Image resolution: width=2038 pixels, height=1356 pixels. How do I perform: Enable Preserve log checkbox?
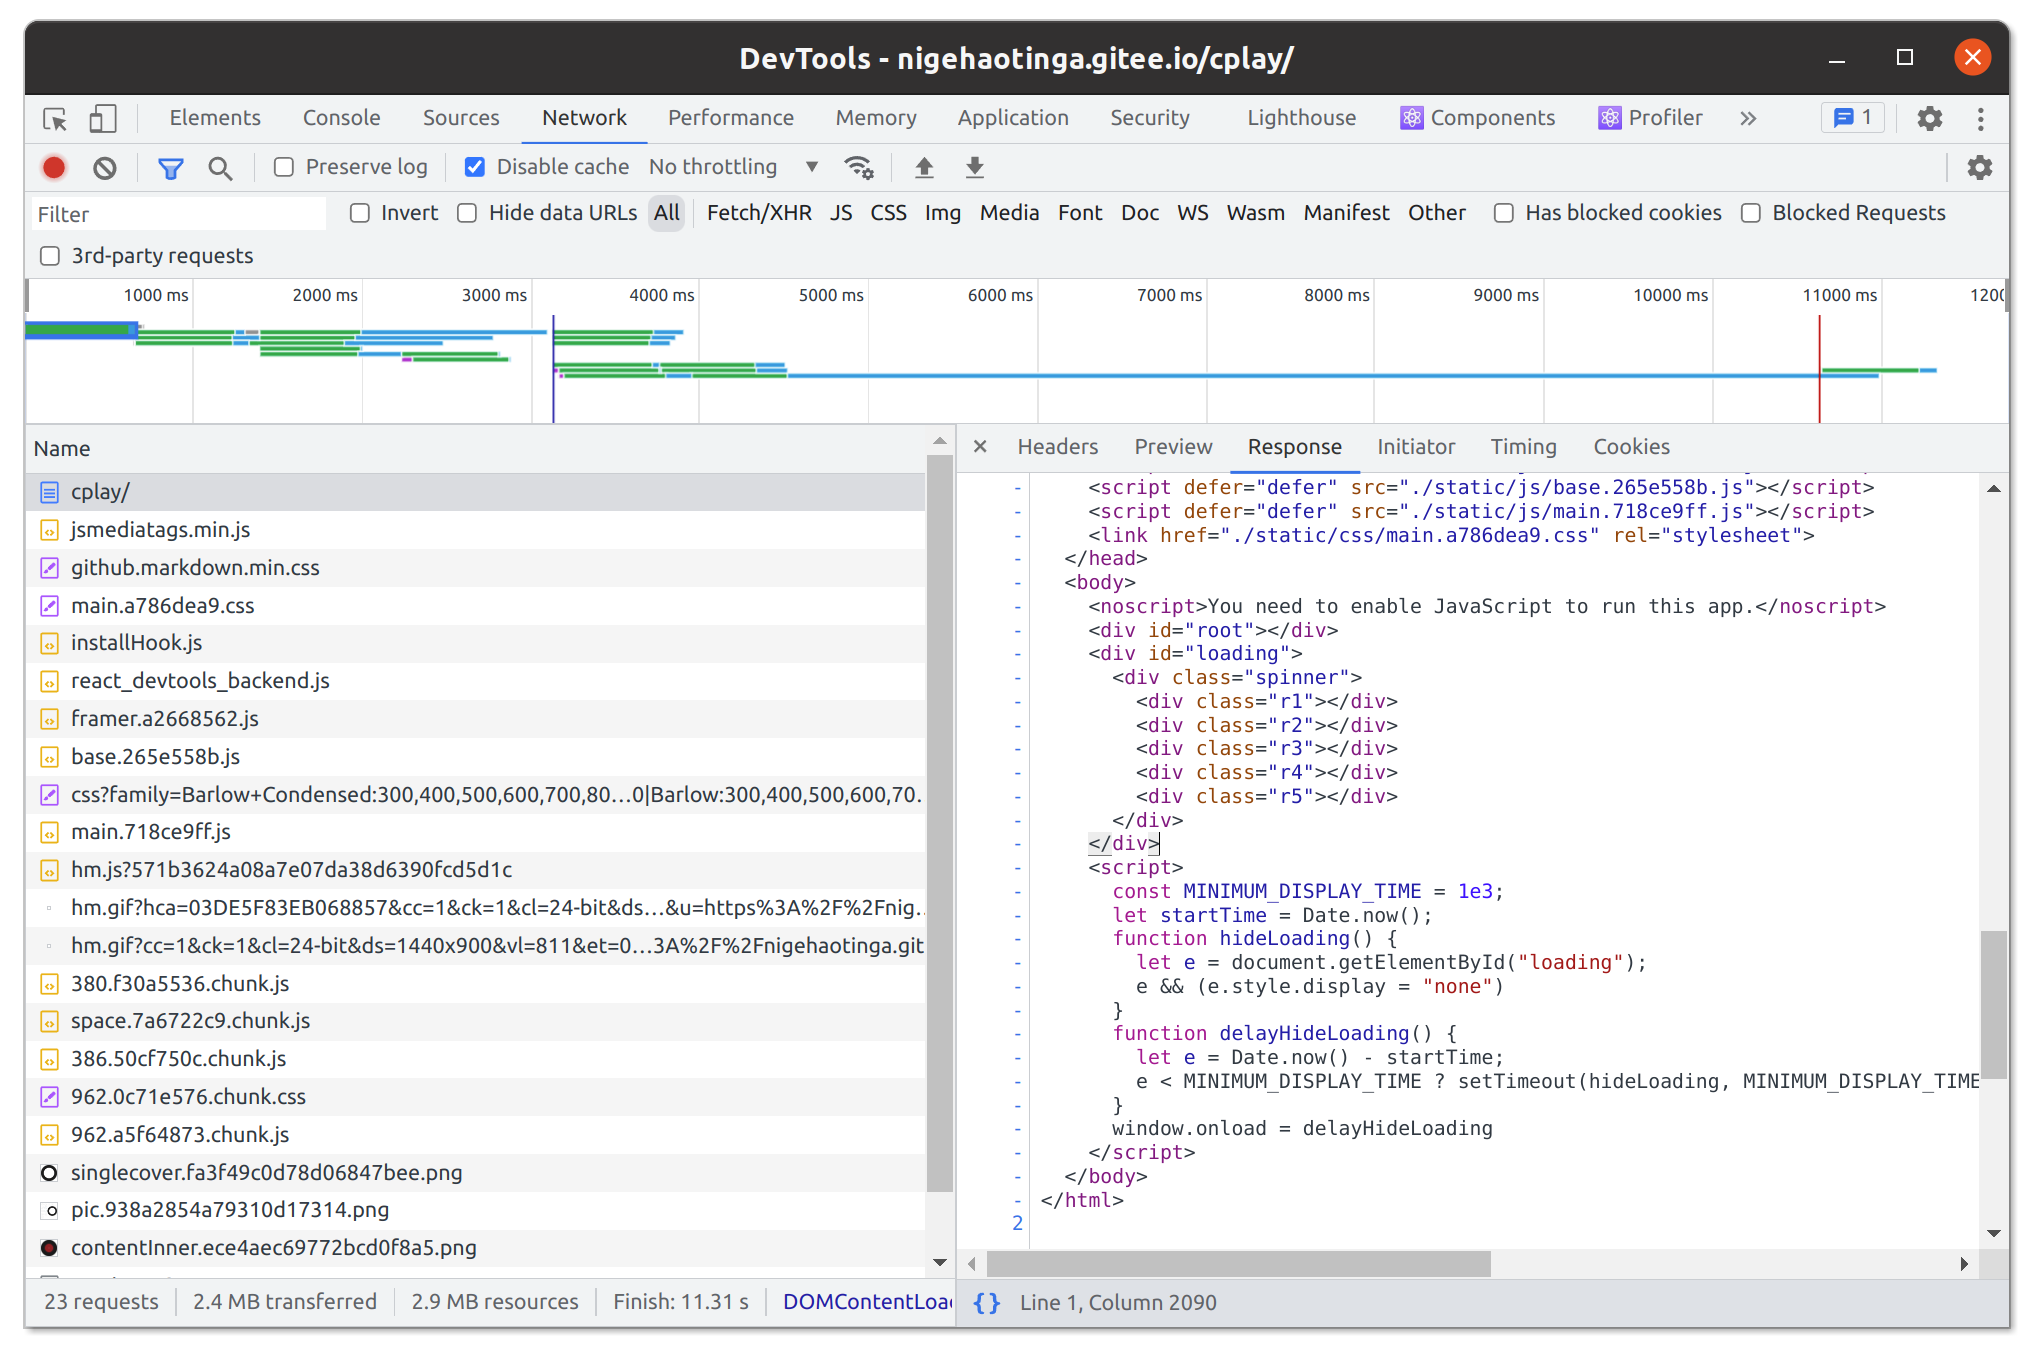[284, 167]
